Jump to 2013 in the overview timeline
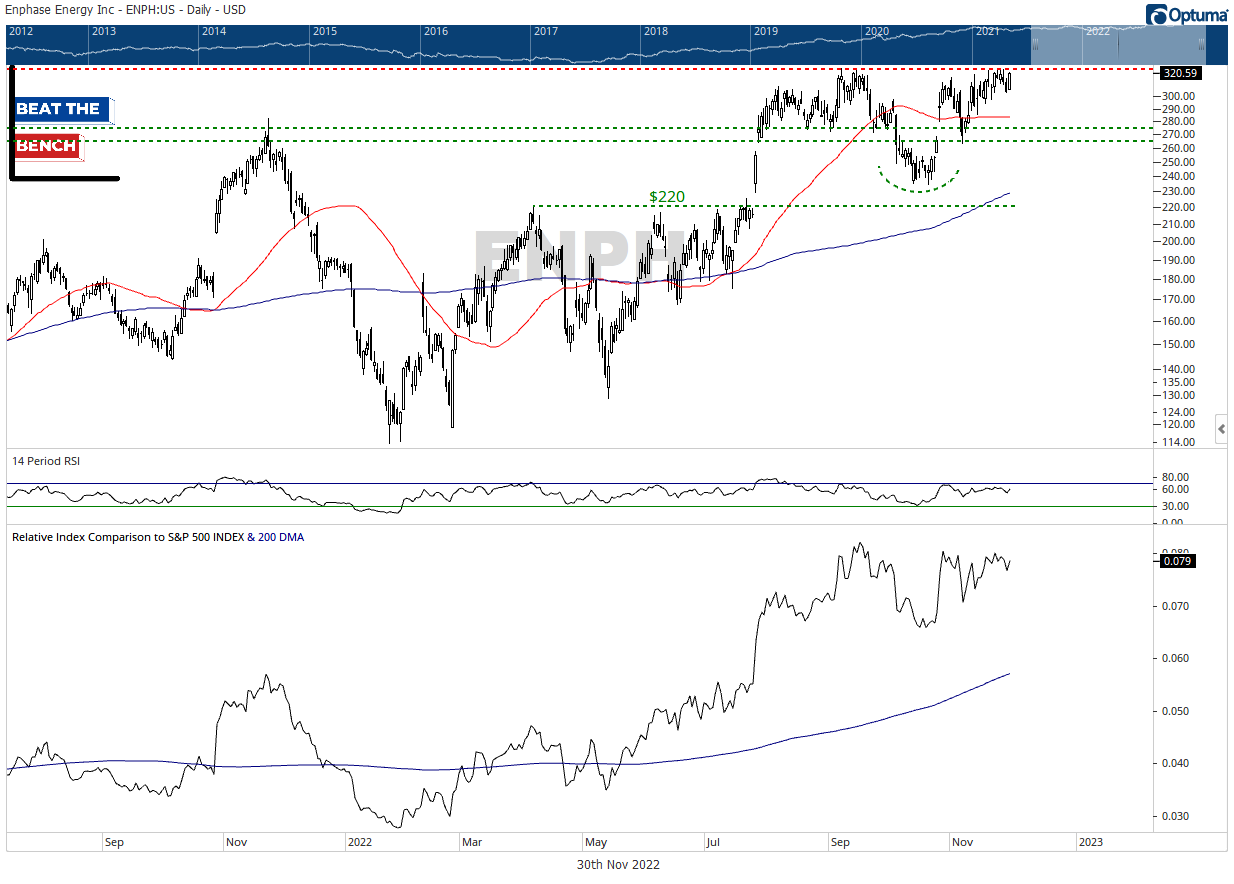The width and height of the screenshot is (1234, 884). [103, 32]
